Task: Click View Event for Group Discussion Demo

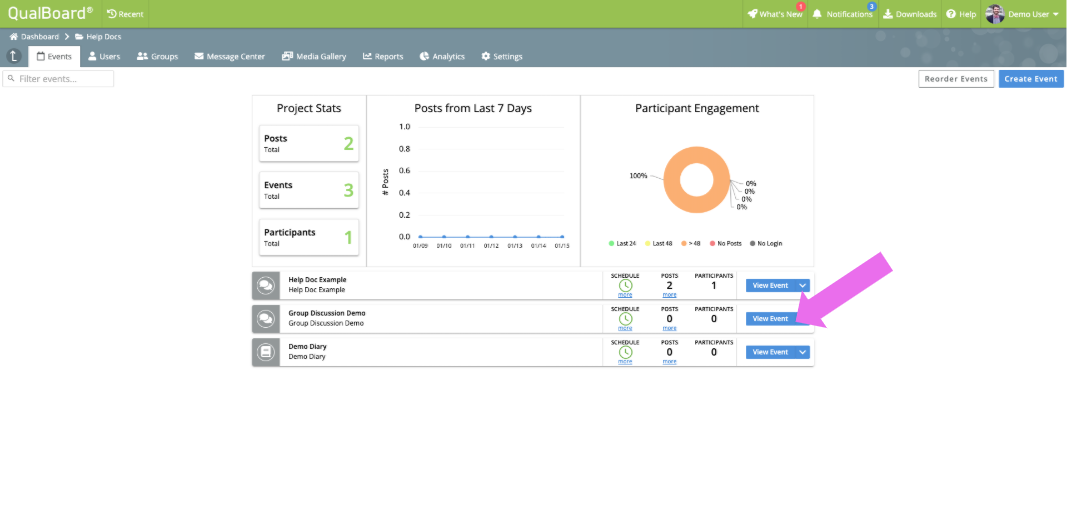Action: (x=770, y=318)
